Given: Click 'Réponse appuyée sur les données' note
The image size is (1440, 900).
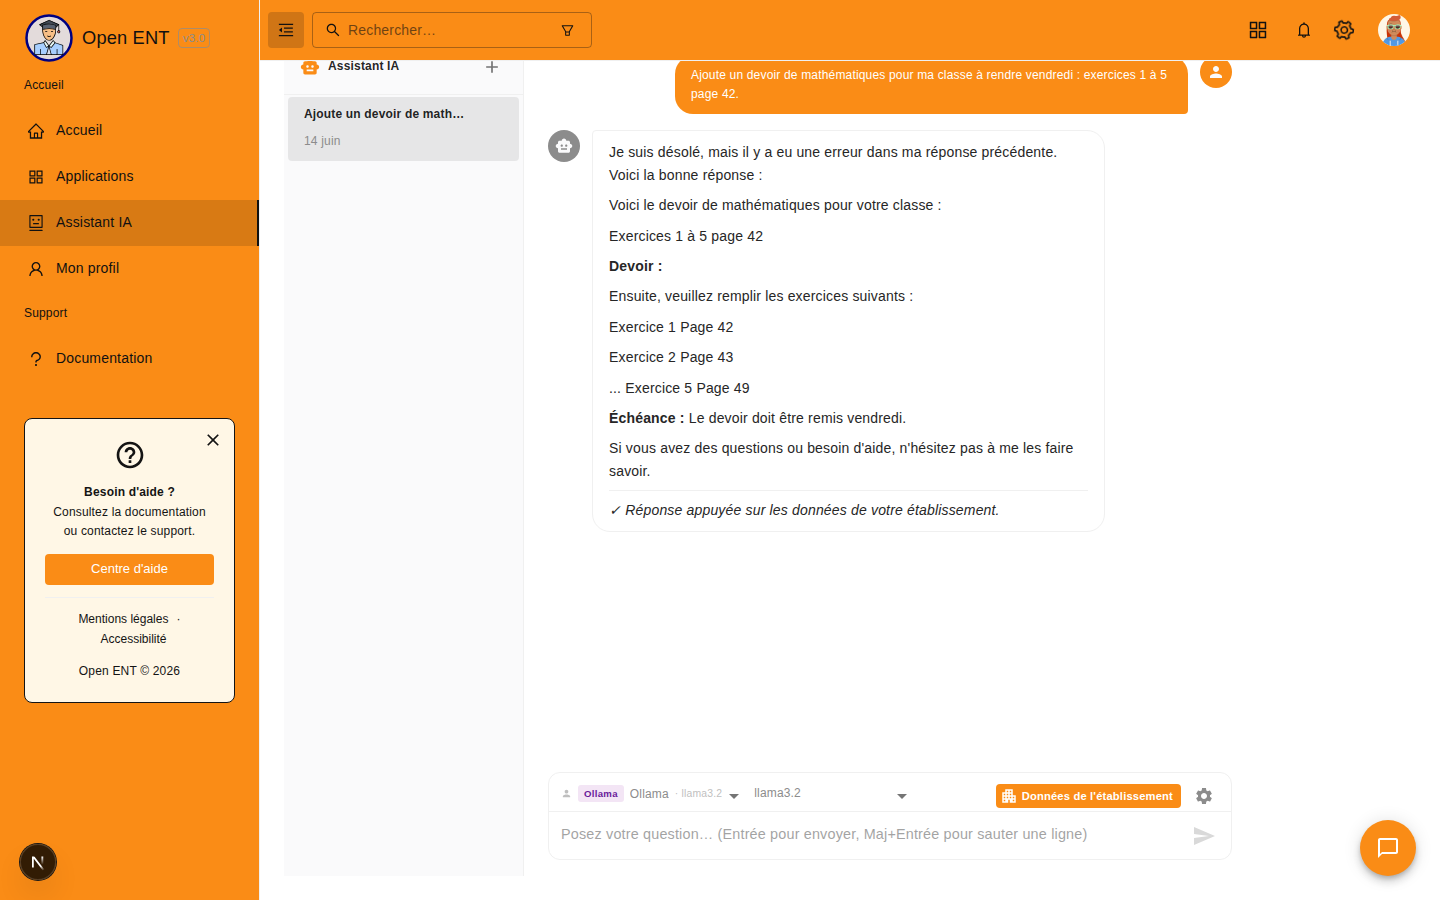Looking at the screenshot, I should [804, 510].
